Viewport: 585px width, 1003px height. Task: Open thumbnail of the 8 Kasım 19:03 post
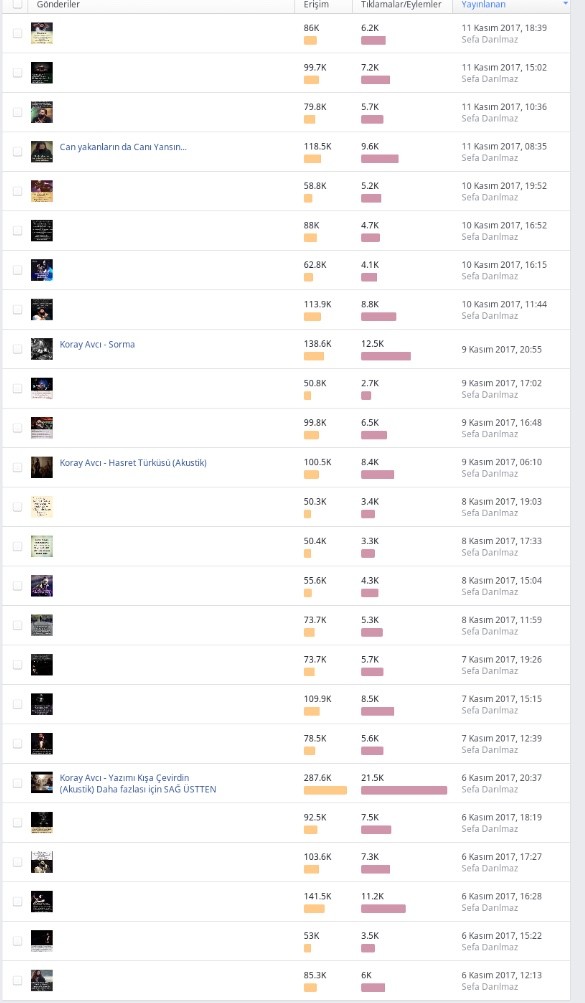click(42, 507)
